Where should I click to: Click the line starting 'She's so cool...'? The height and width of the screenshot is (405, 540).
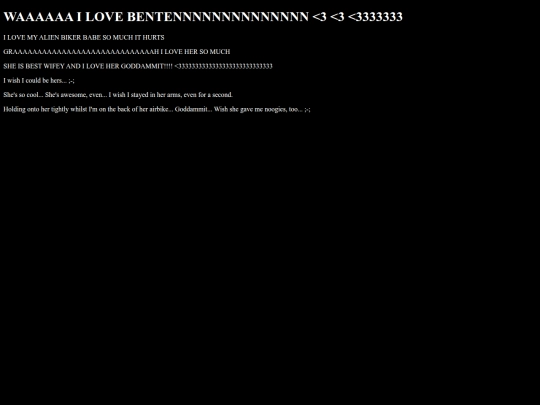[x=118, y=95]
